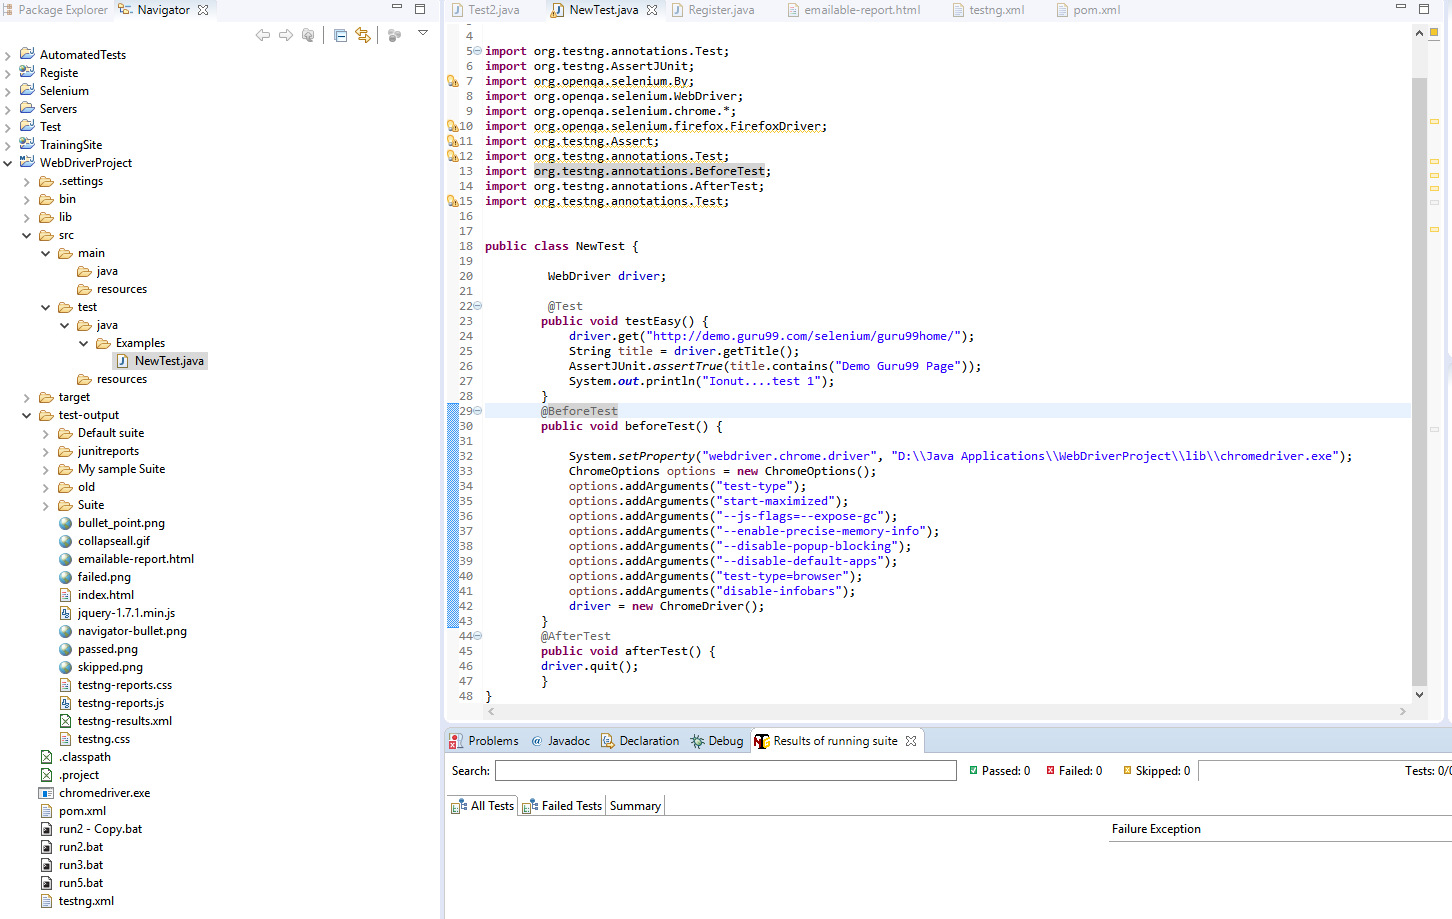Open the emailable-report.html editor tab
The width and height of the screenshot is (1452, 919).
coord(853,10)
